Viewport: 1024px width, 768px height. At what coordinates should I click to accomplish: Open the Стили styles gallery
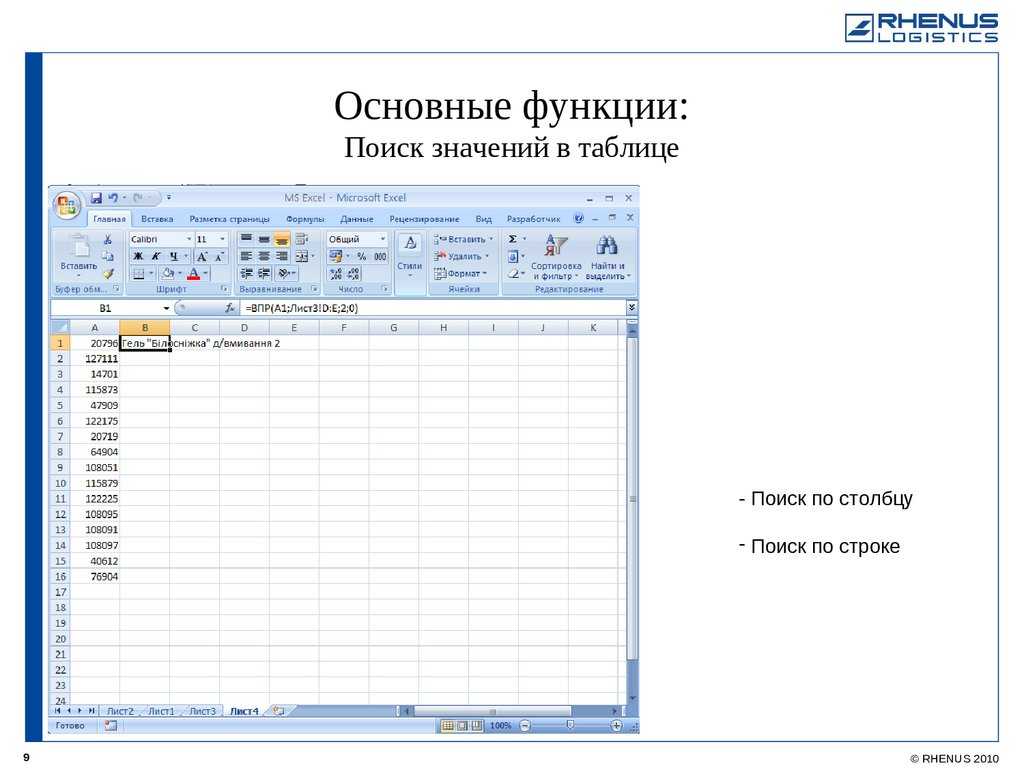pyautogui.click(x=409, y=255)
